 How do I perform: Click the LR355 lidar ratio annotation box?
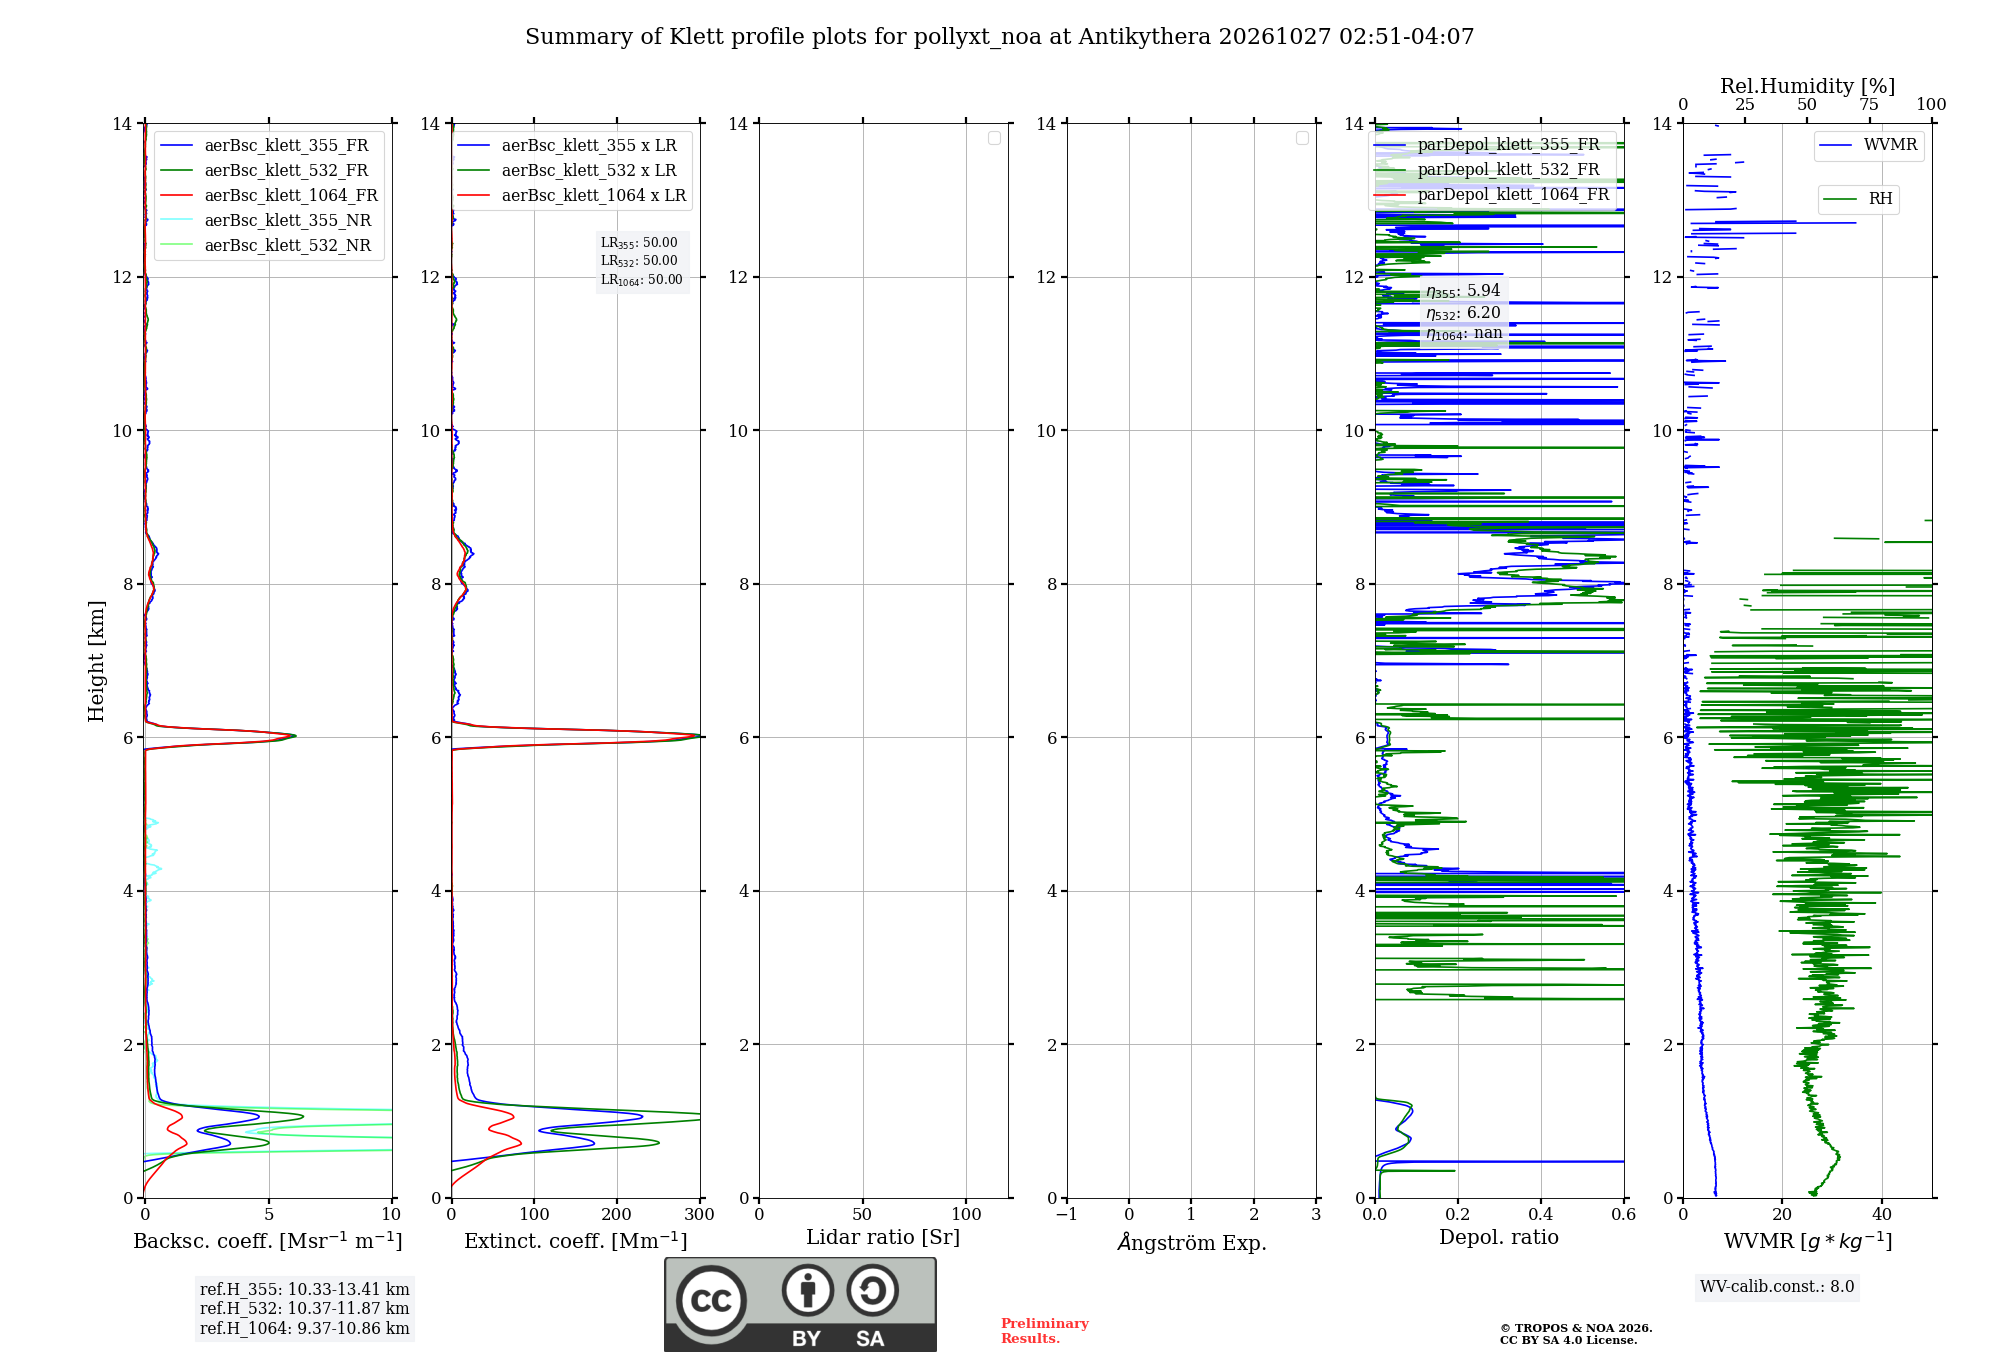click(x=642, y=262)
